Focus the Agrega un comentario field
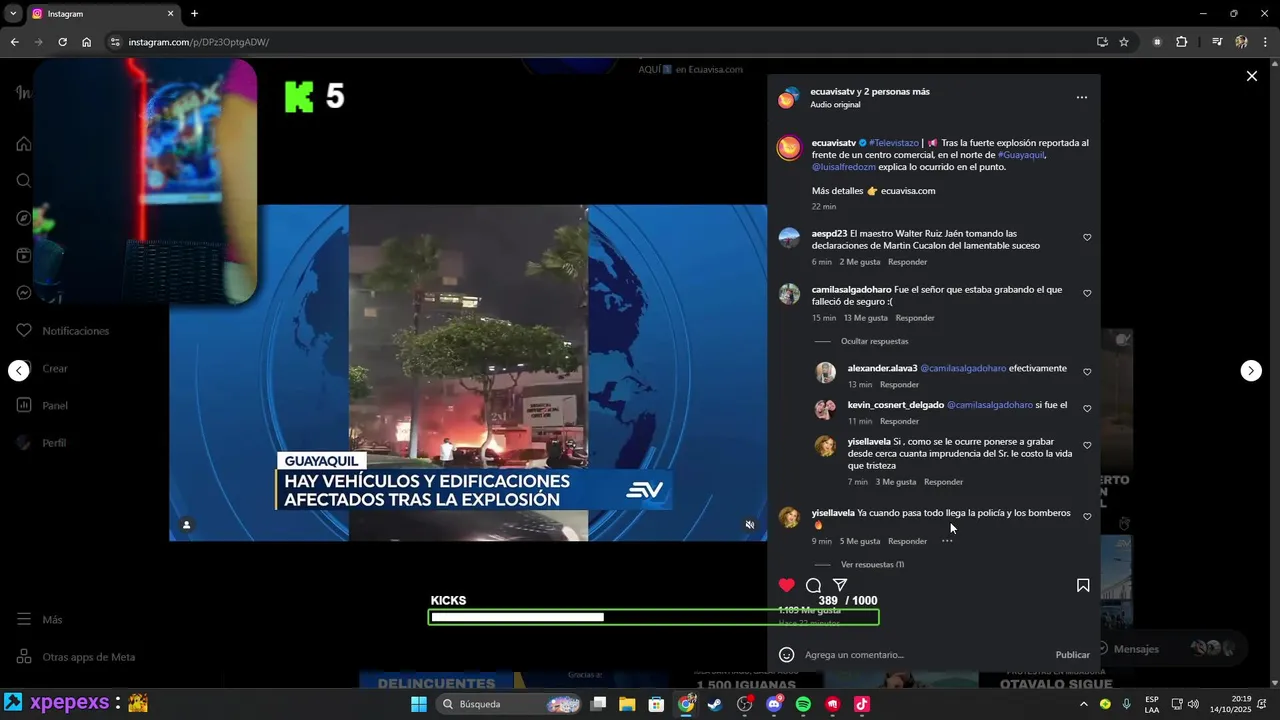Screen dimensions: 1280x720 (925, 655)
